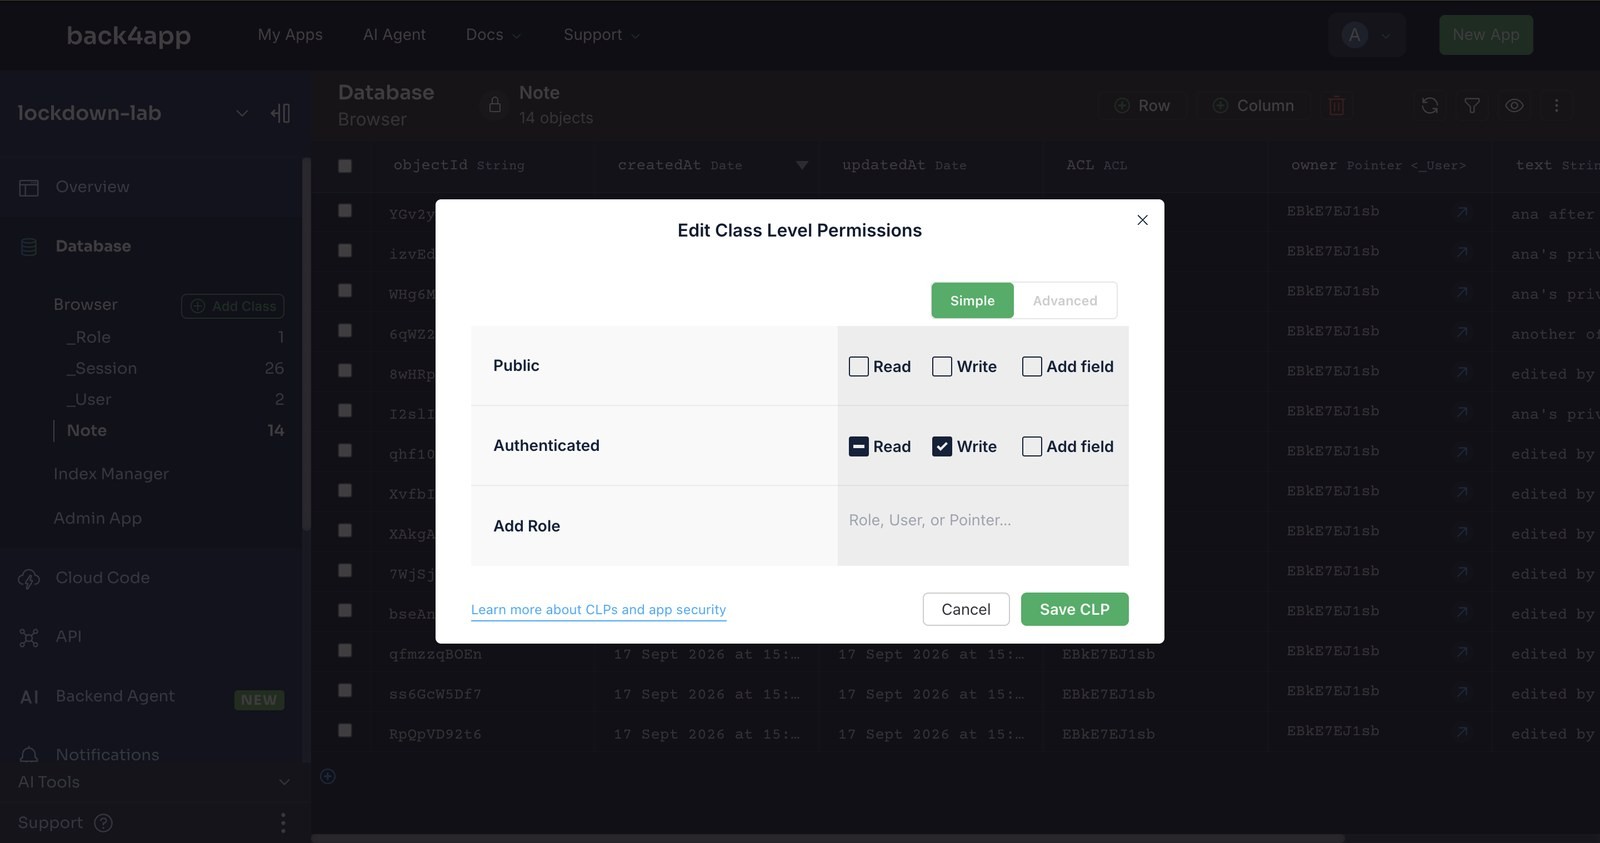The height and width of the screenshot is (843, 1600).
Task: Enable Public Write permission
Action: coord(942,367)
